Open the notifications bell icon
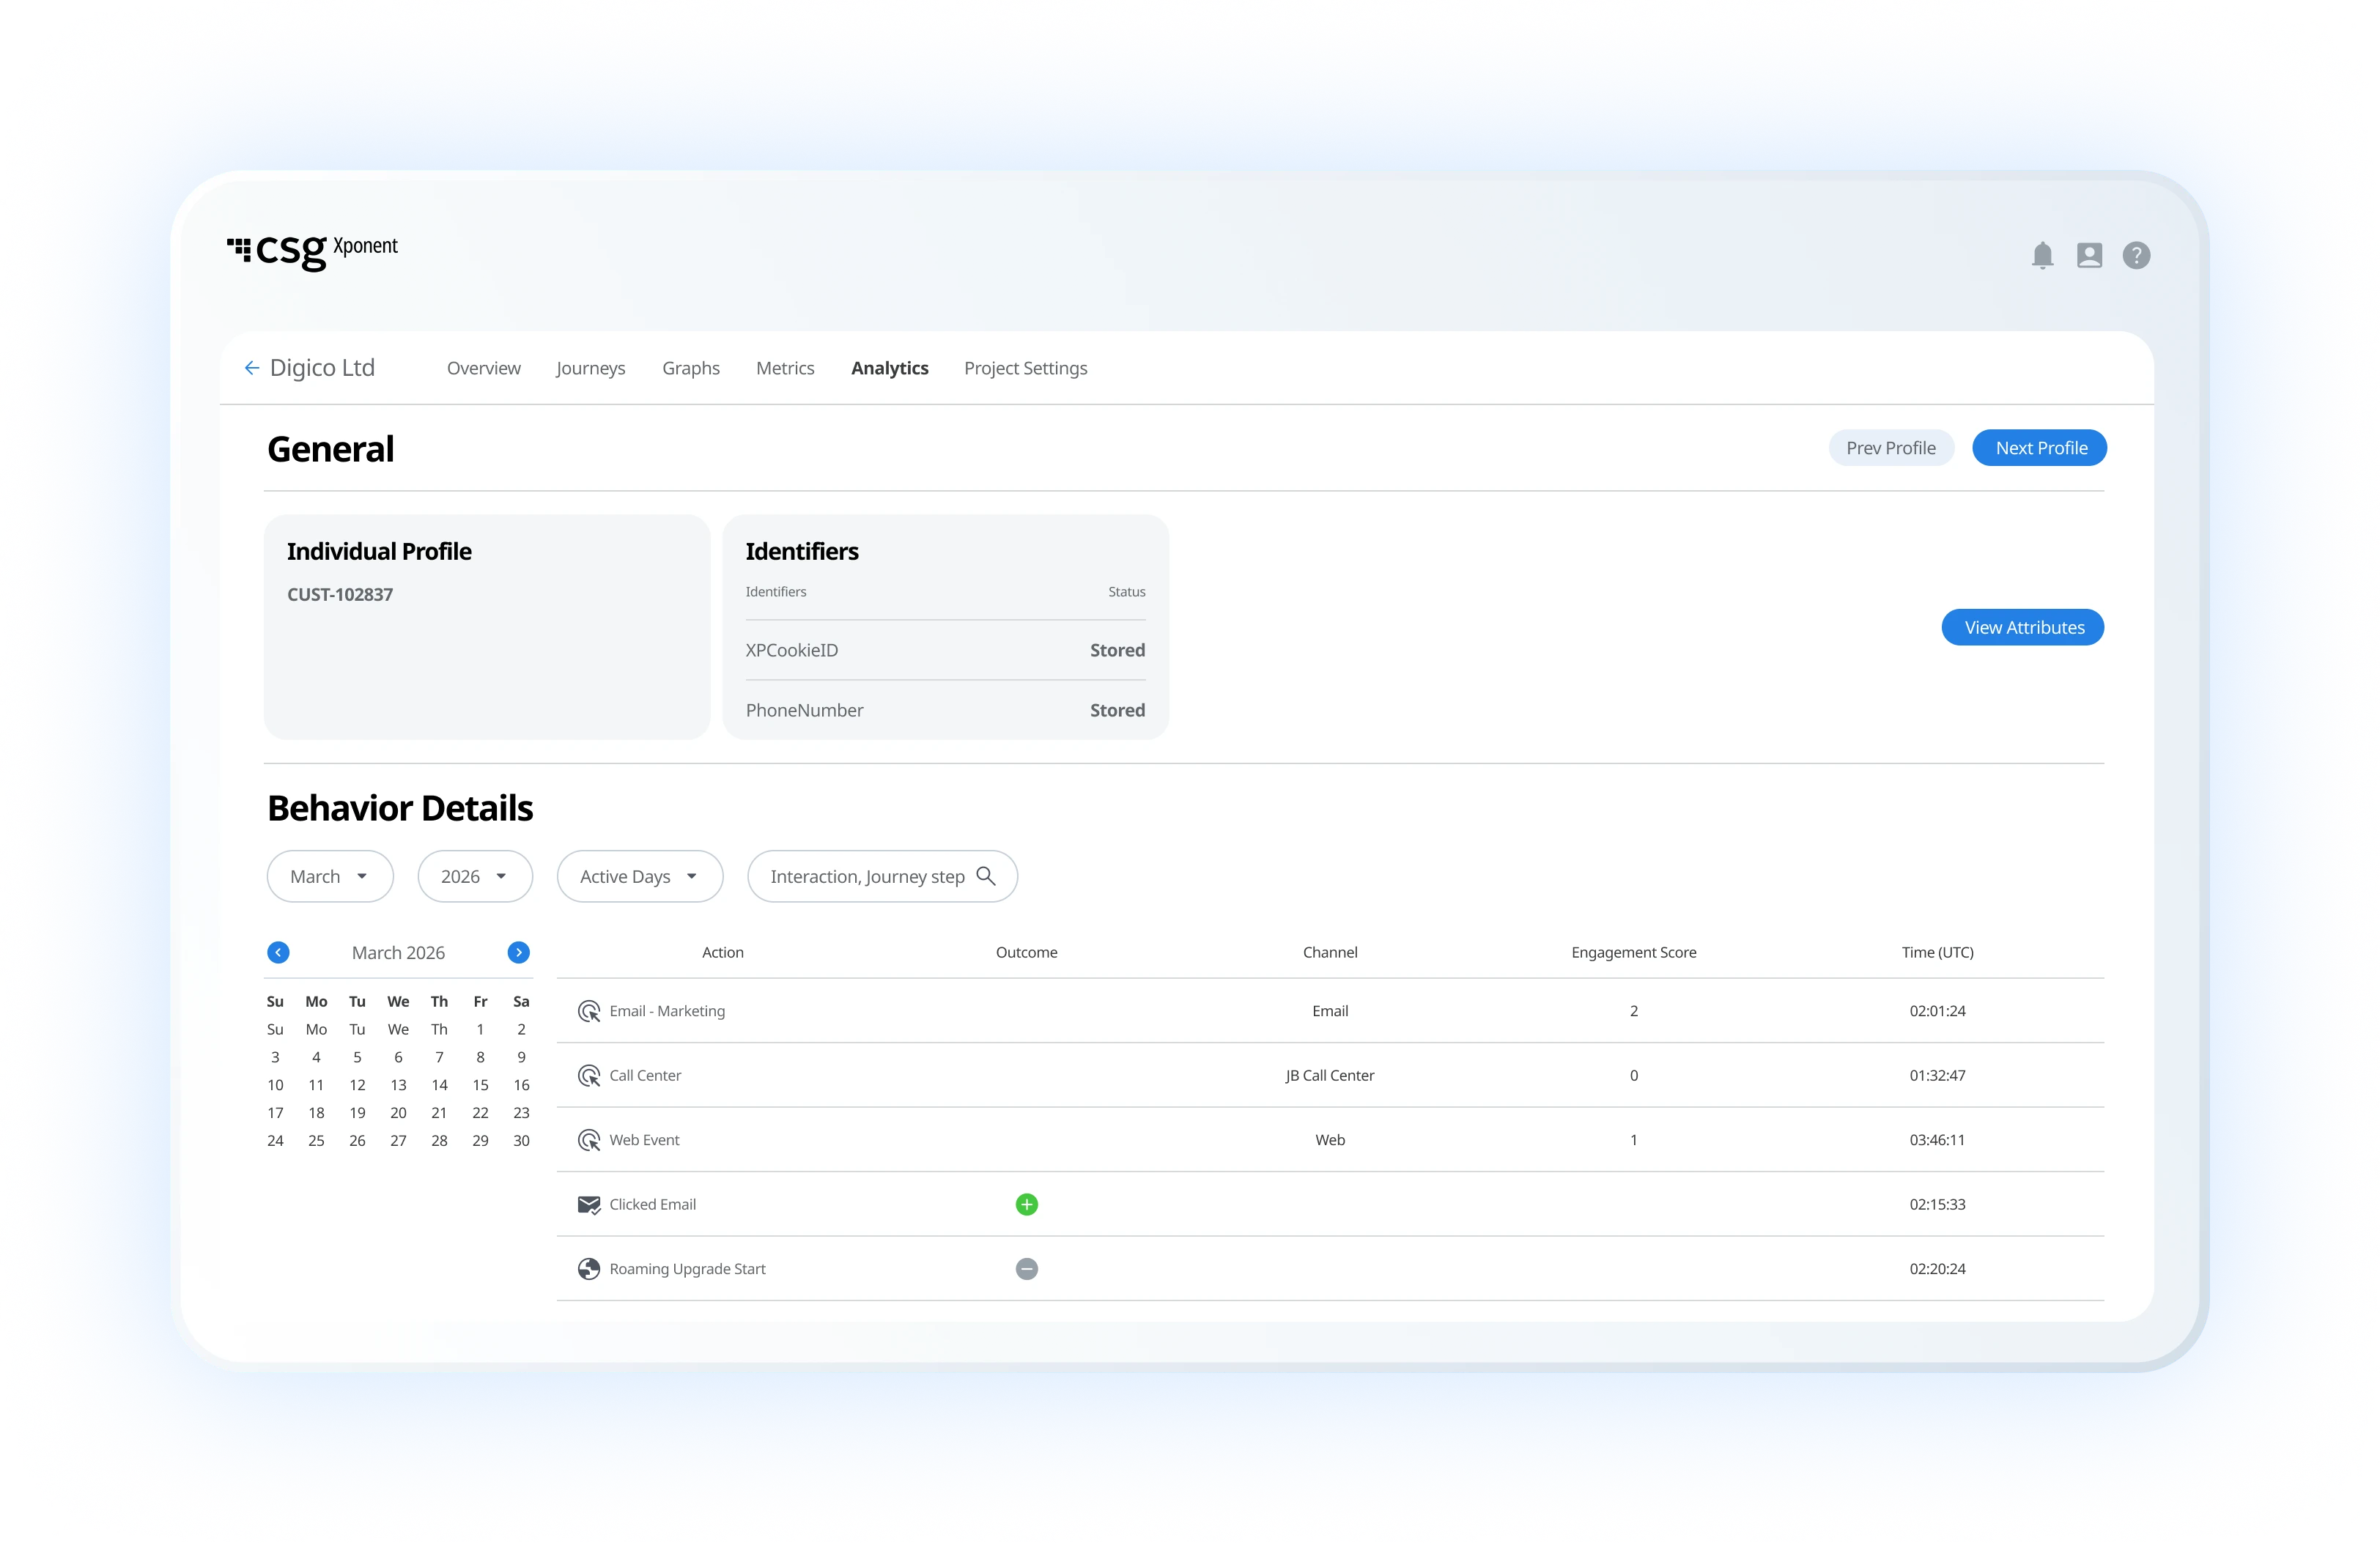 (x=2042, y=255)
